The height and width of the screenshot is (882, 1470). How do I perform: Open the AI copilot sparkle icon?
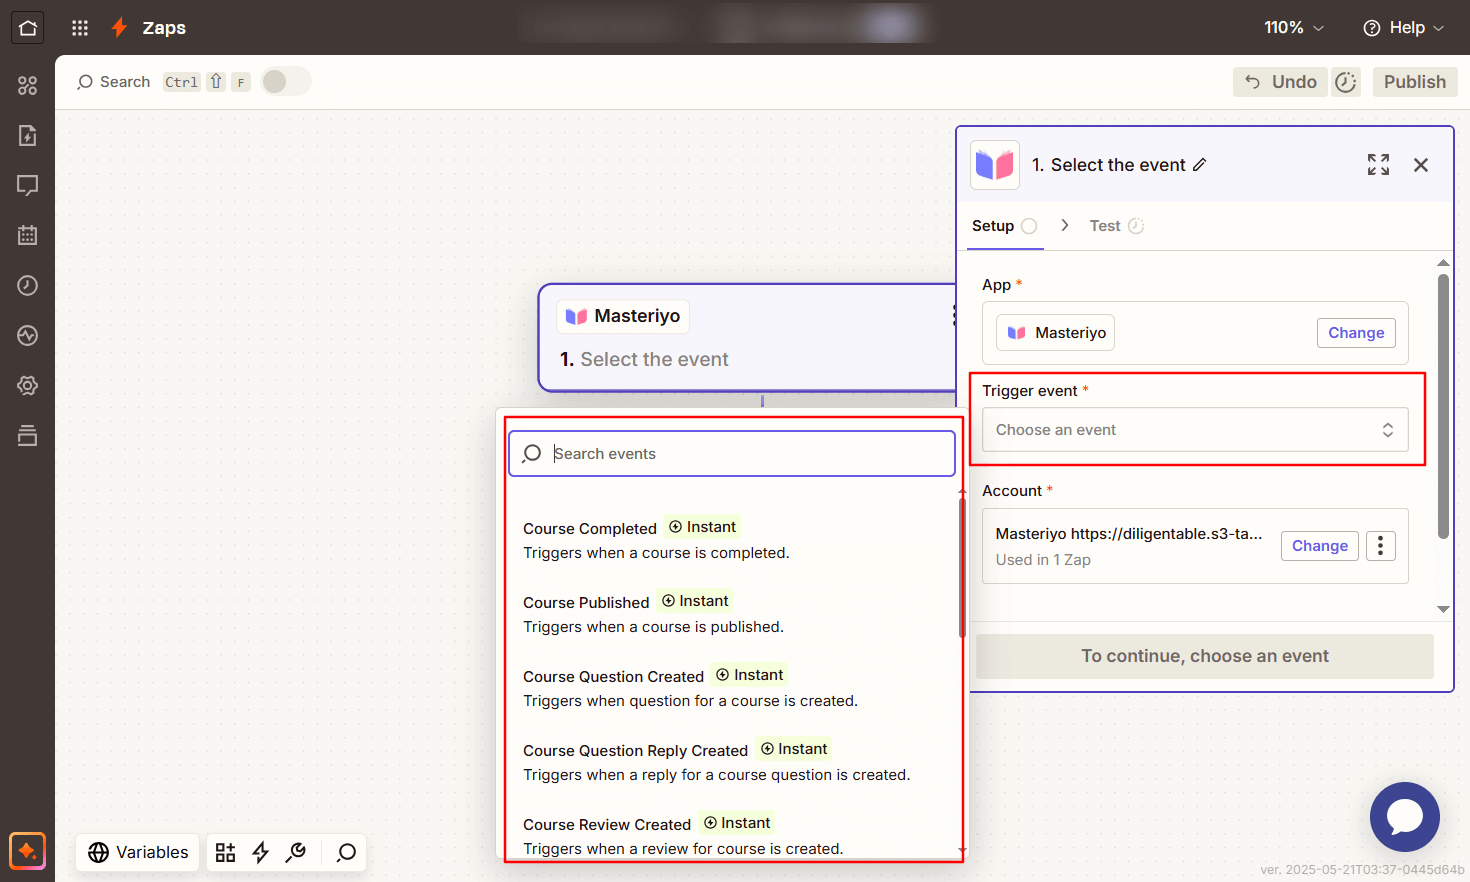click(x=28, y=851)
